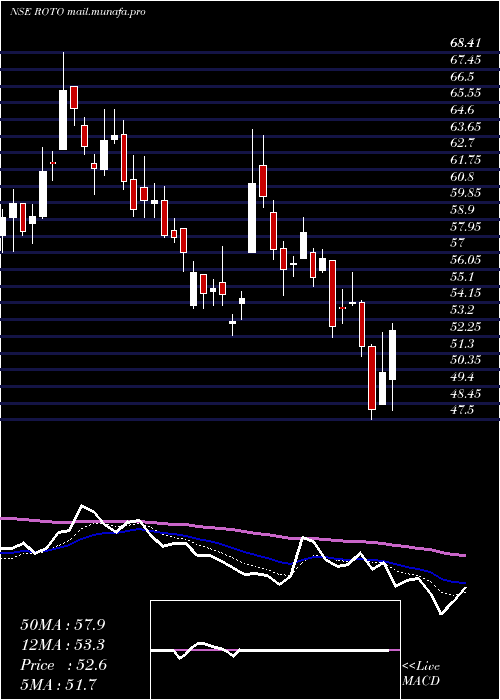The width and height of the screenshot is (500, 700).
Task: Click the 60.8 price axis label
Action: point(462,177)
